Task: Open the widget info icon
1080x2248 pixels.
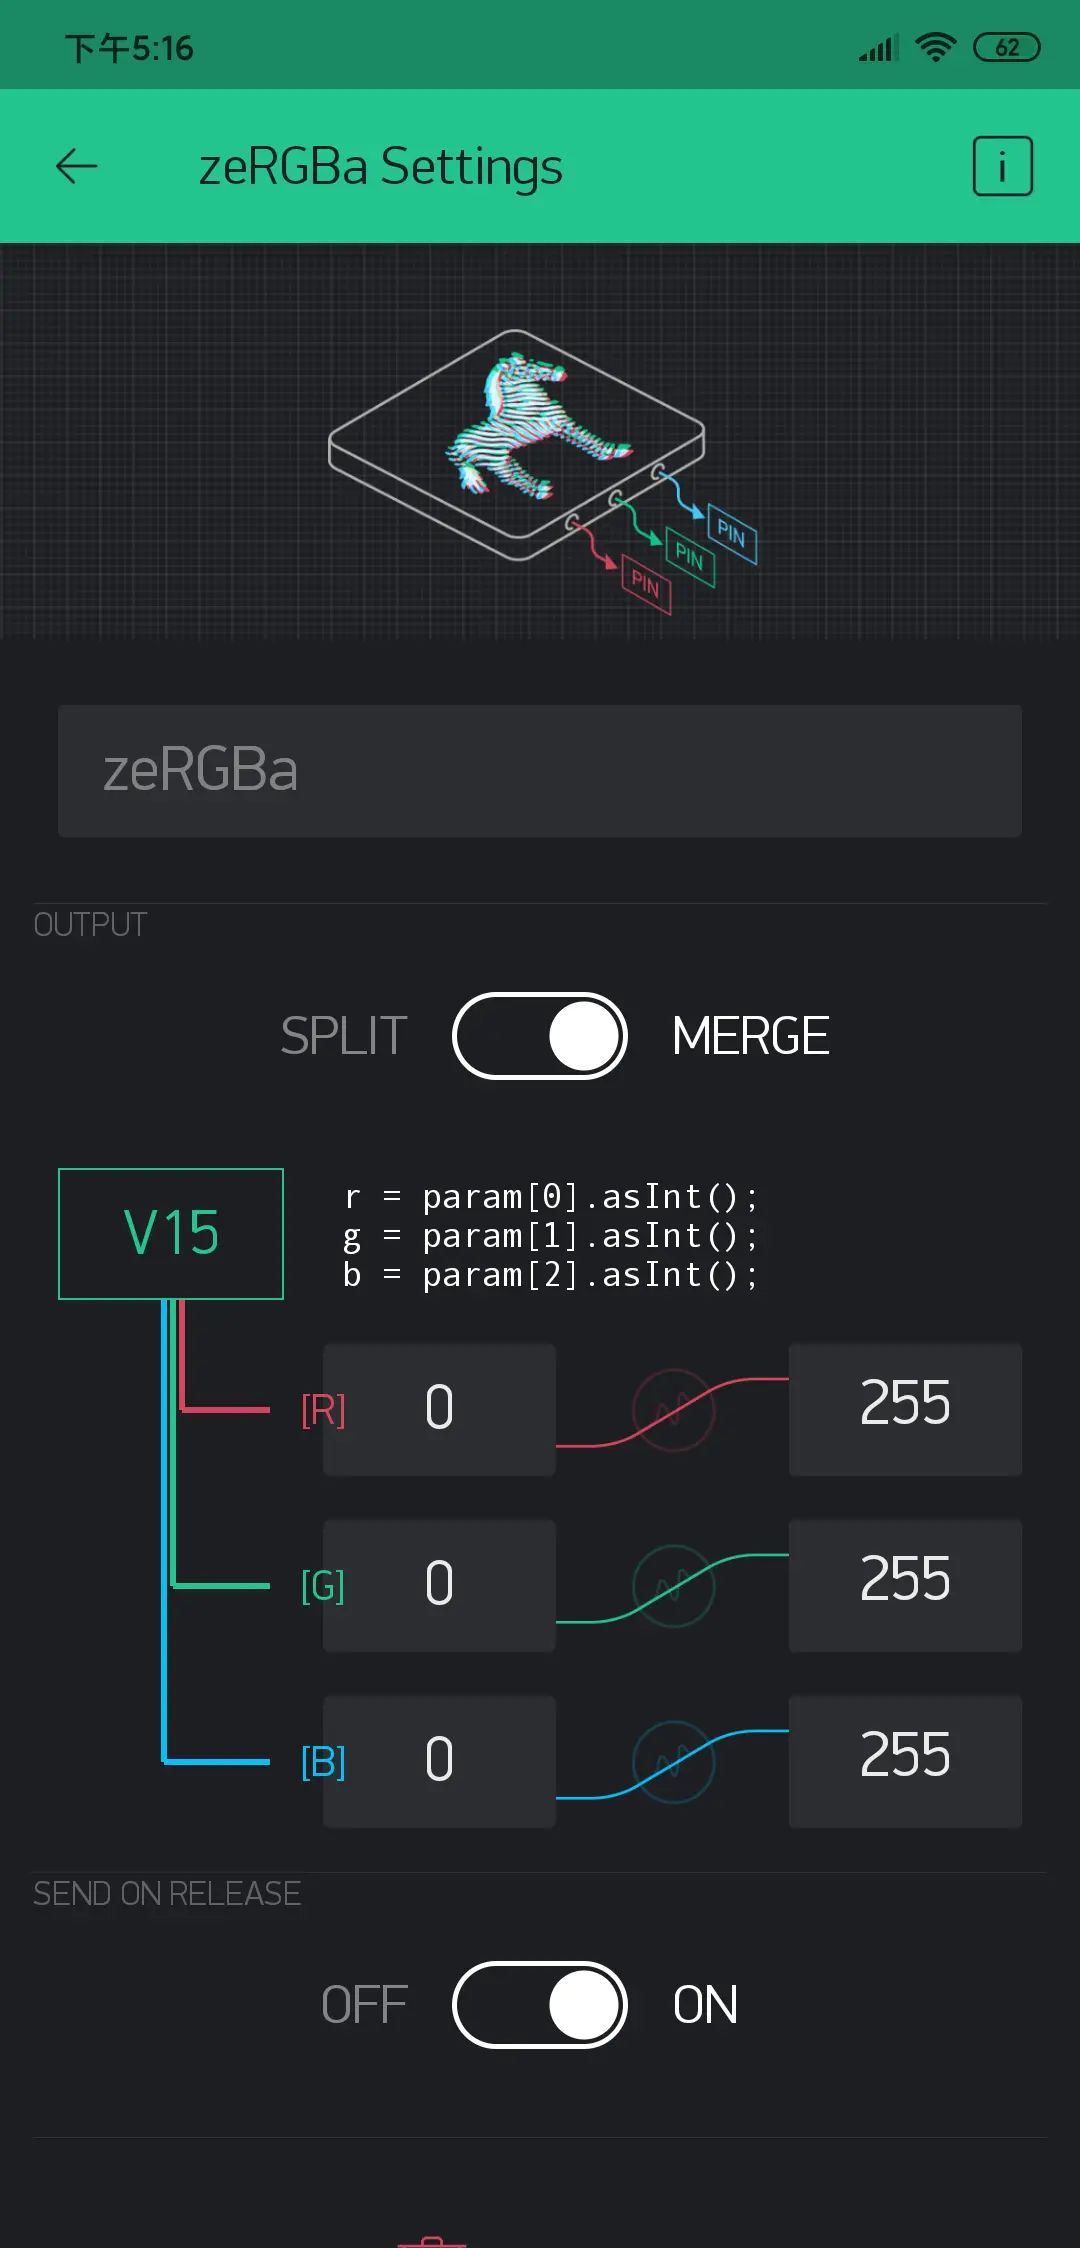Action: [x=1002, y=166]
